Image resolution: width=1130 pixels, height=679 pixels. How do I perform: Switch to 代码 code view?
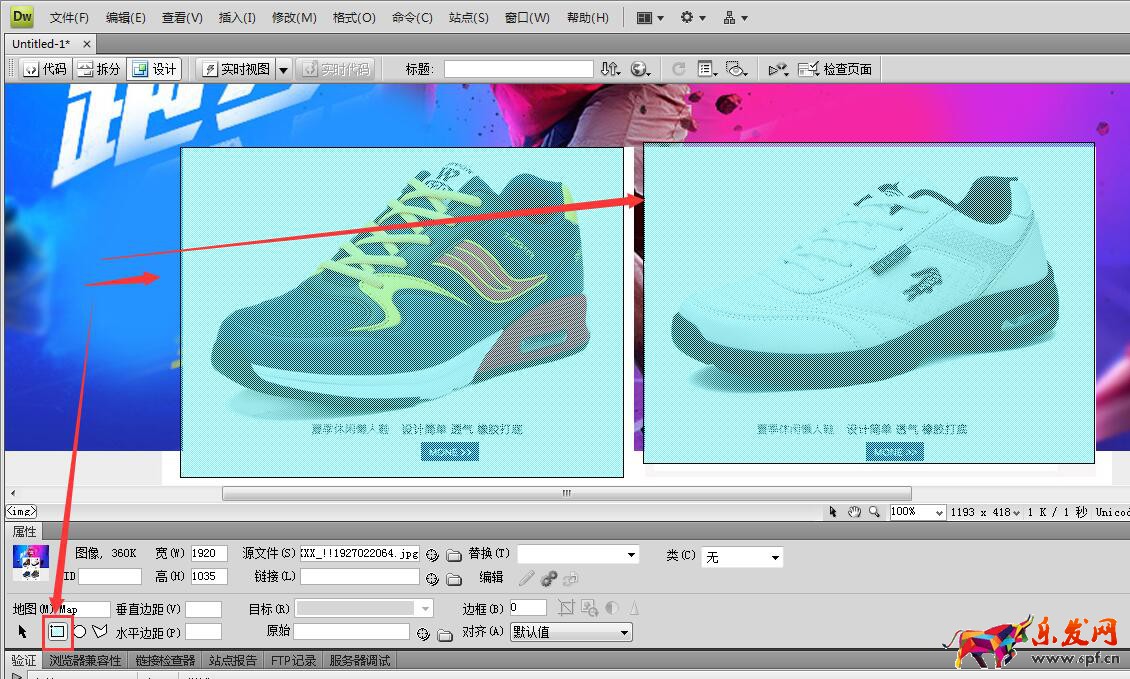(45, 69)
